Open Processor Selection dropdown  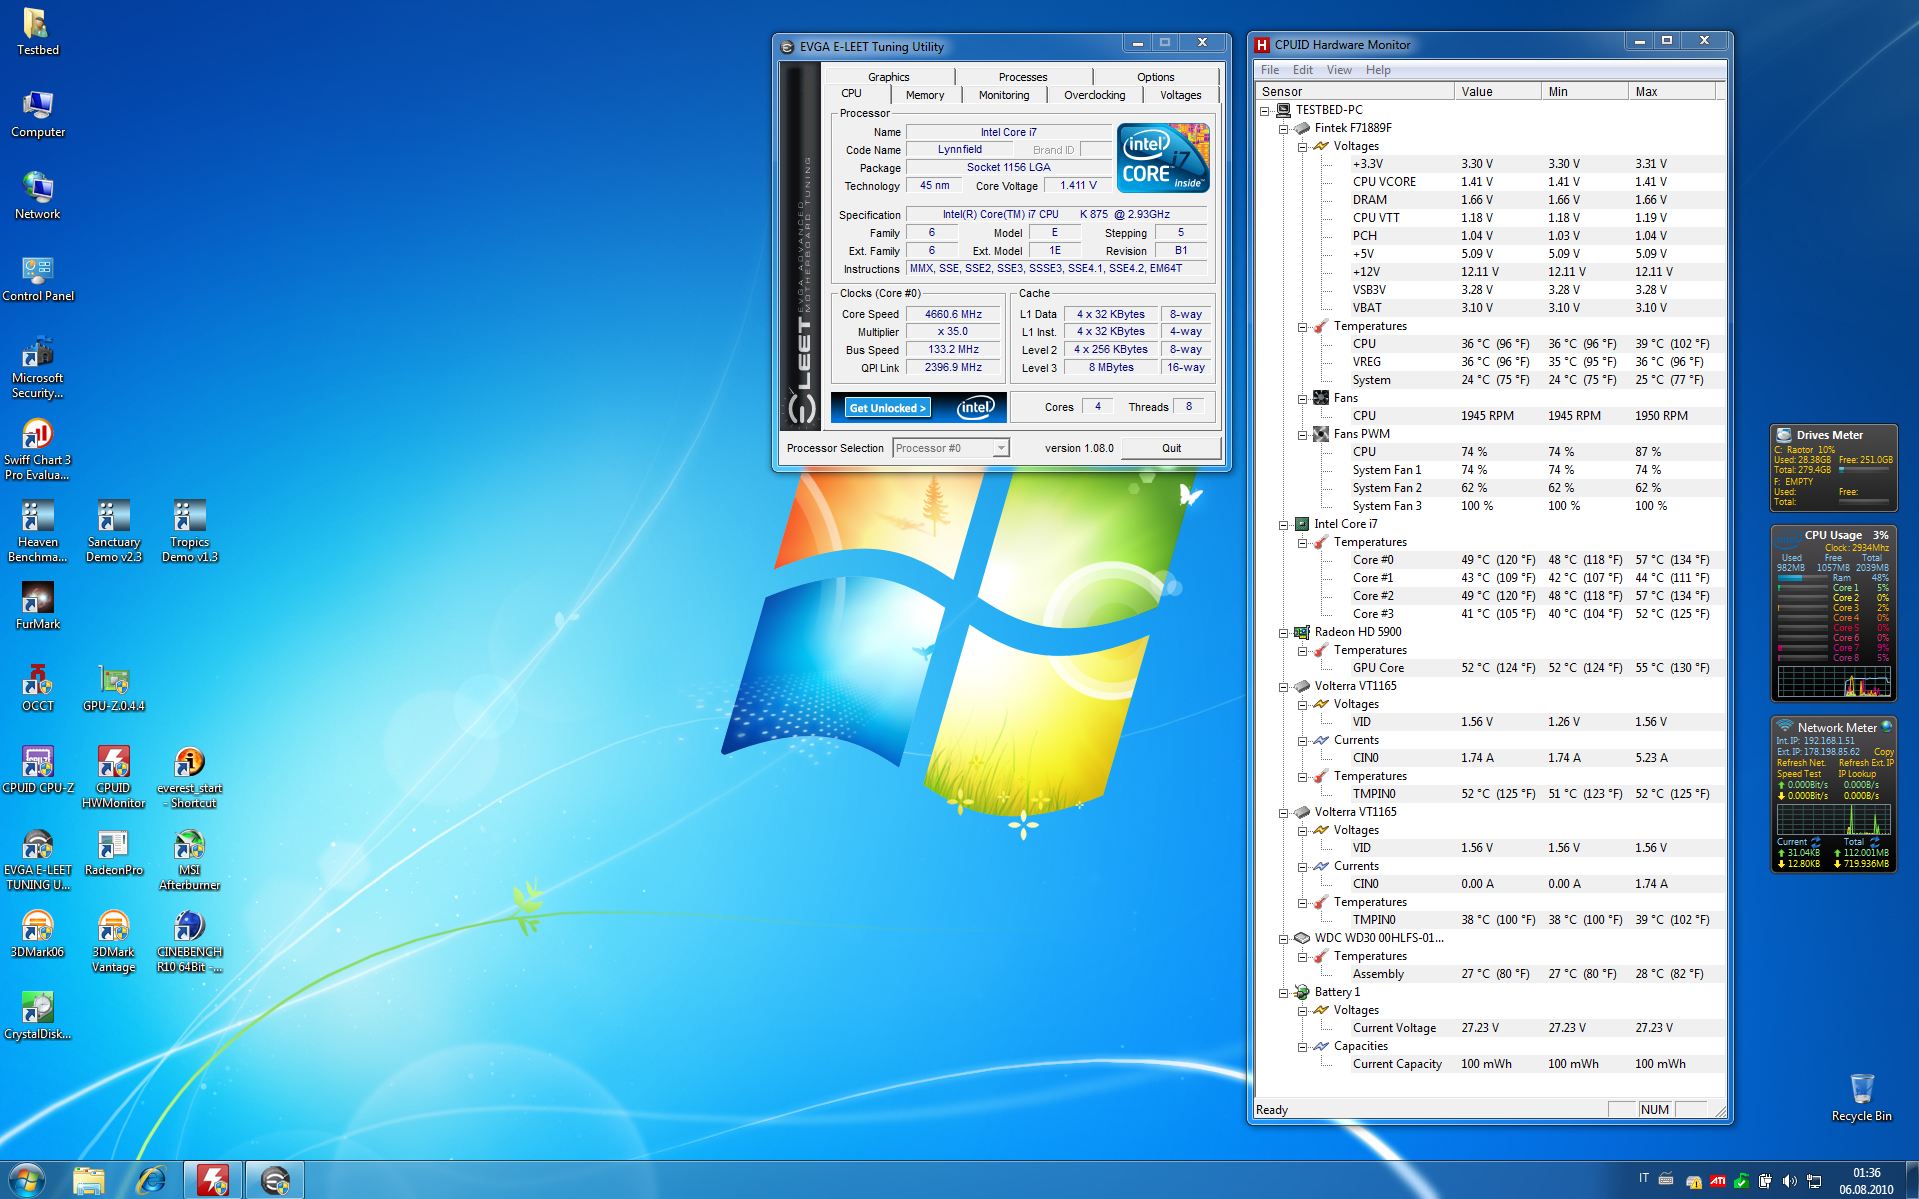point(950,448)
